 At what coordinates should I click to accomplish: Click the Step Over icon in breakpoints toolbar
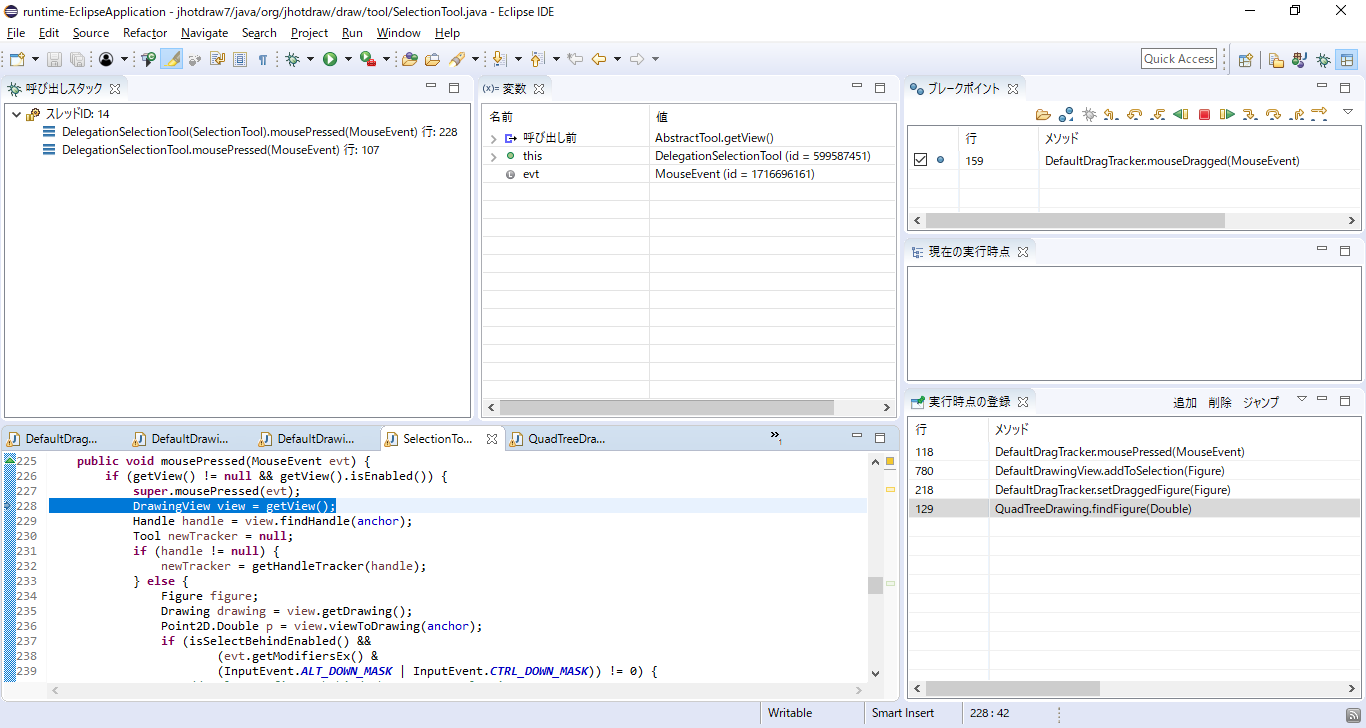1273,115
